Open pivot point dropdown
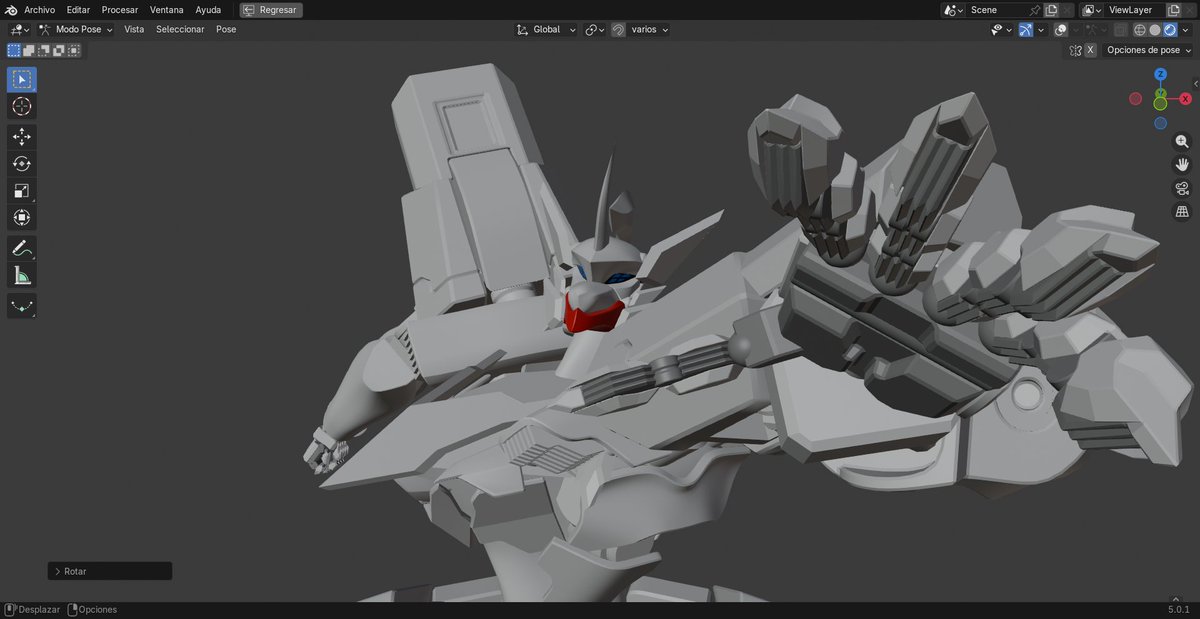The height and width of the screenshot is (619, 1200). (x=594, y=29)
